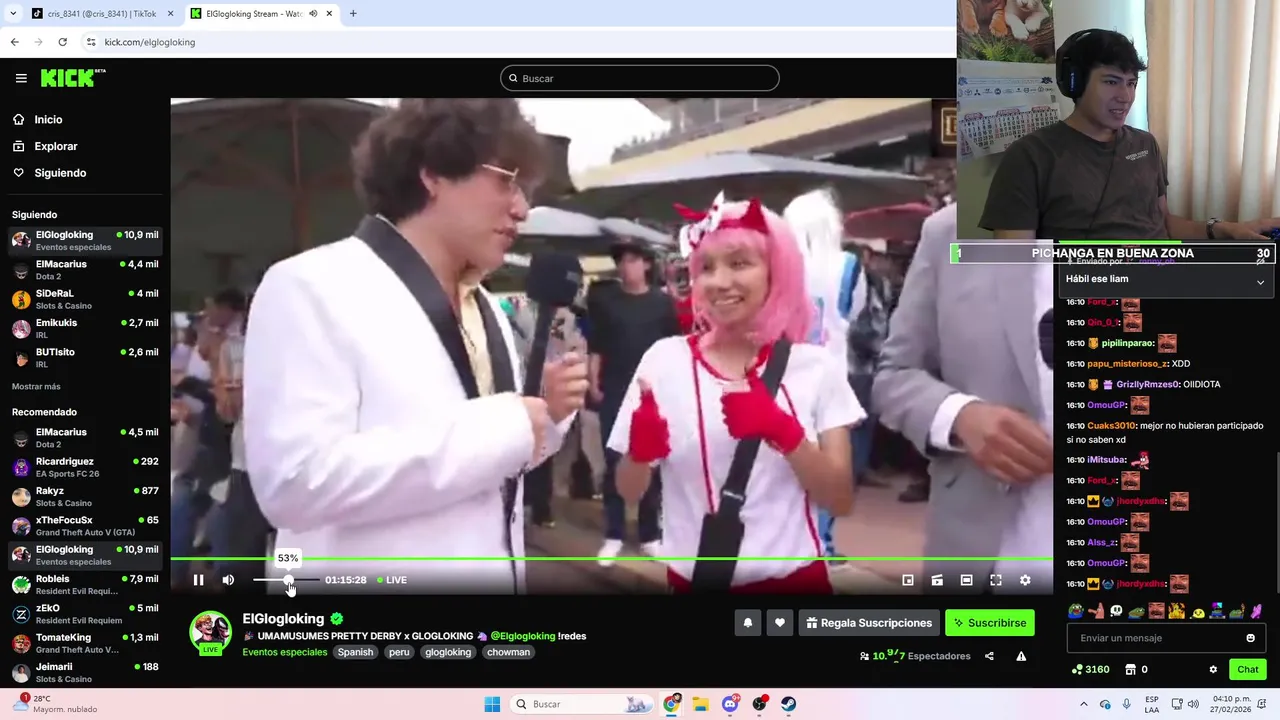Mute the stream volume icon
The height and width of the screenshot is (720, 1280).
pos(228,580)
